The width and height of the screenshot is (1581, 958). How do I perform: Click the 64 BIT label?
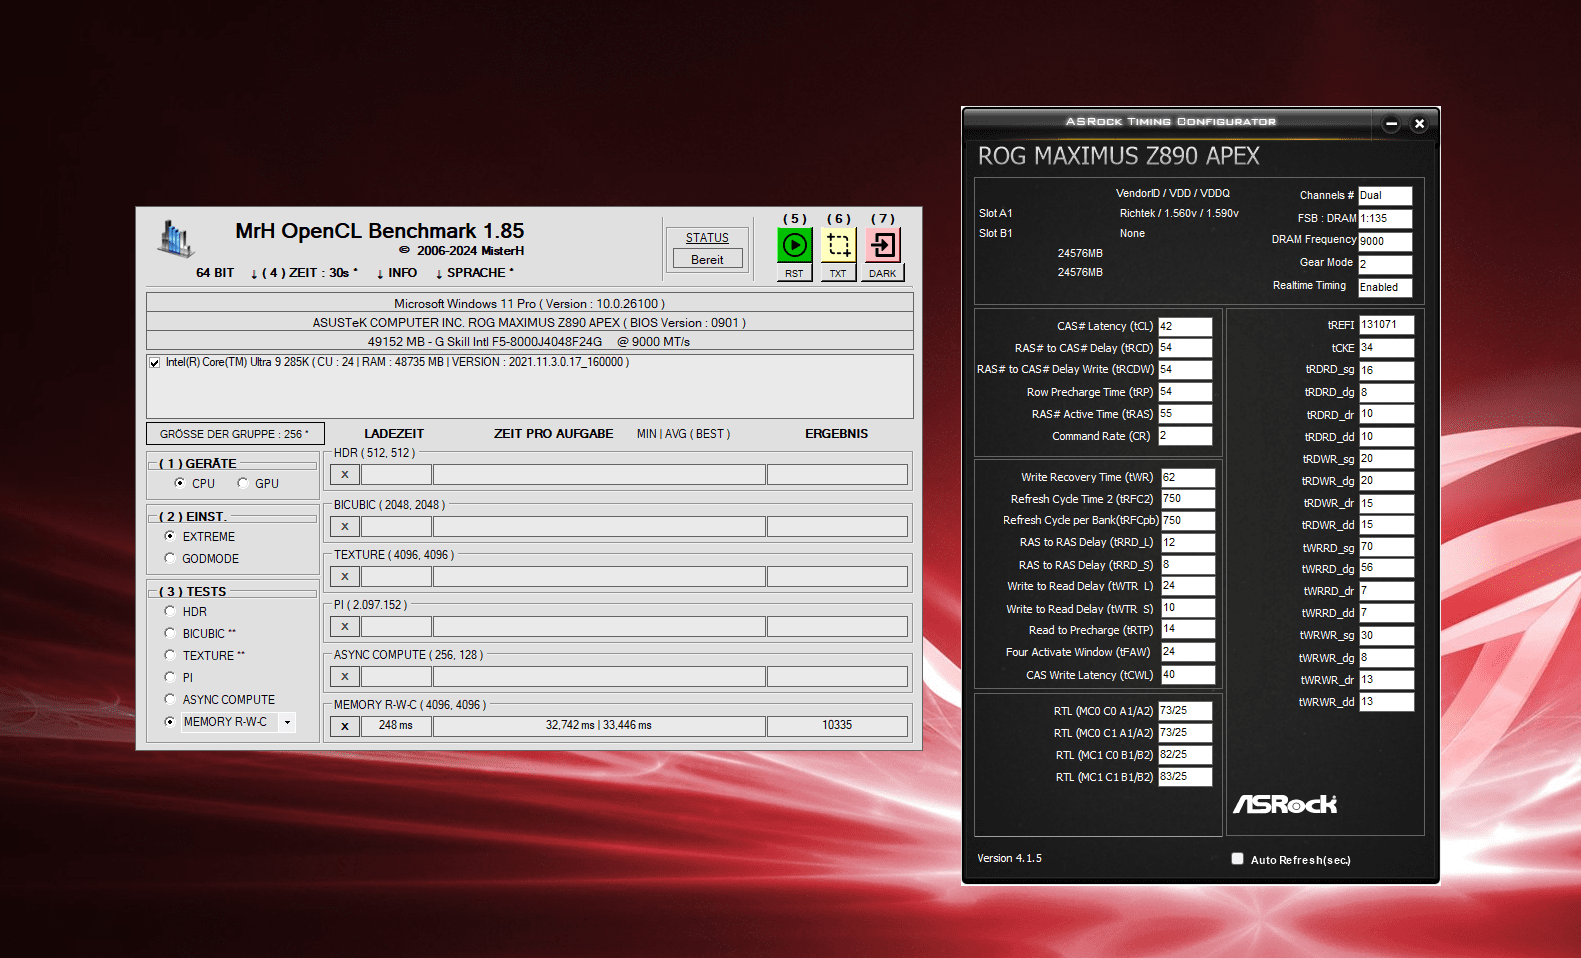(215, 273)
